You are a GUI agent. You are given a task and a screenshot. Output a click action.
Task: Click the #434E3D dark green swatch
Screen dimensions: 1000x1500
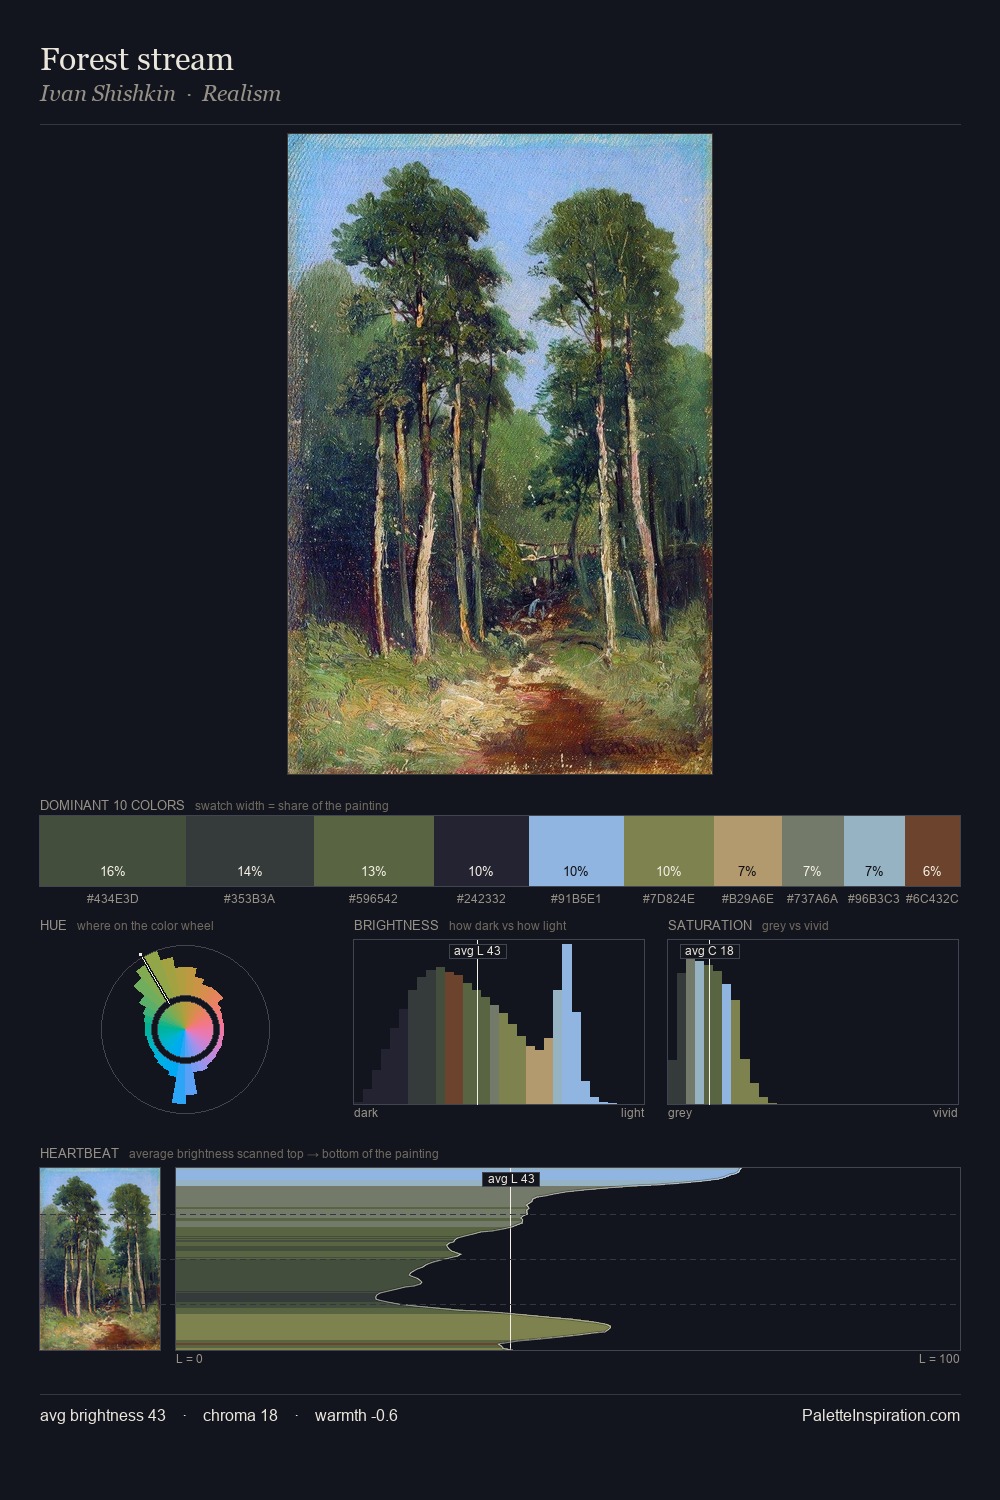tap(113, 851)
